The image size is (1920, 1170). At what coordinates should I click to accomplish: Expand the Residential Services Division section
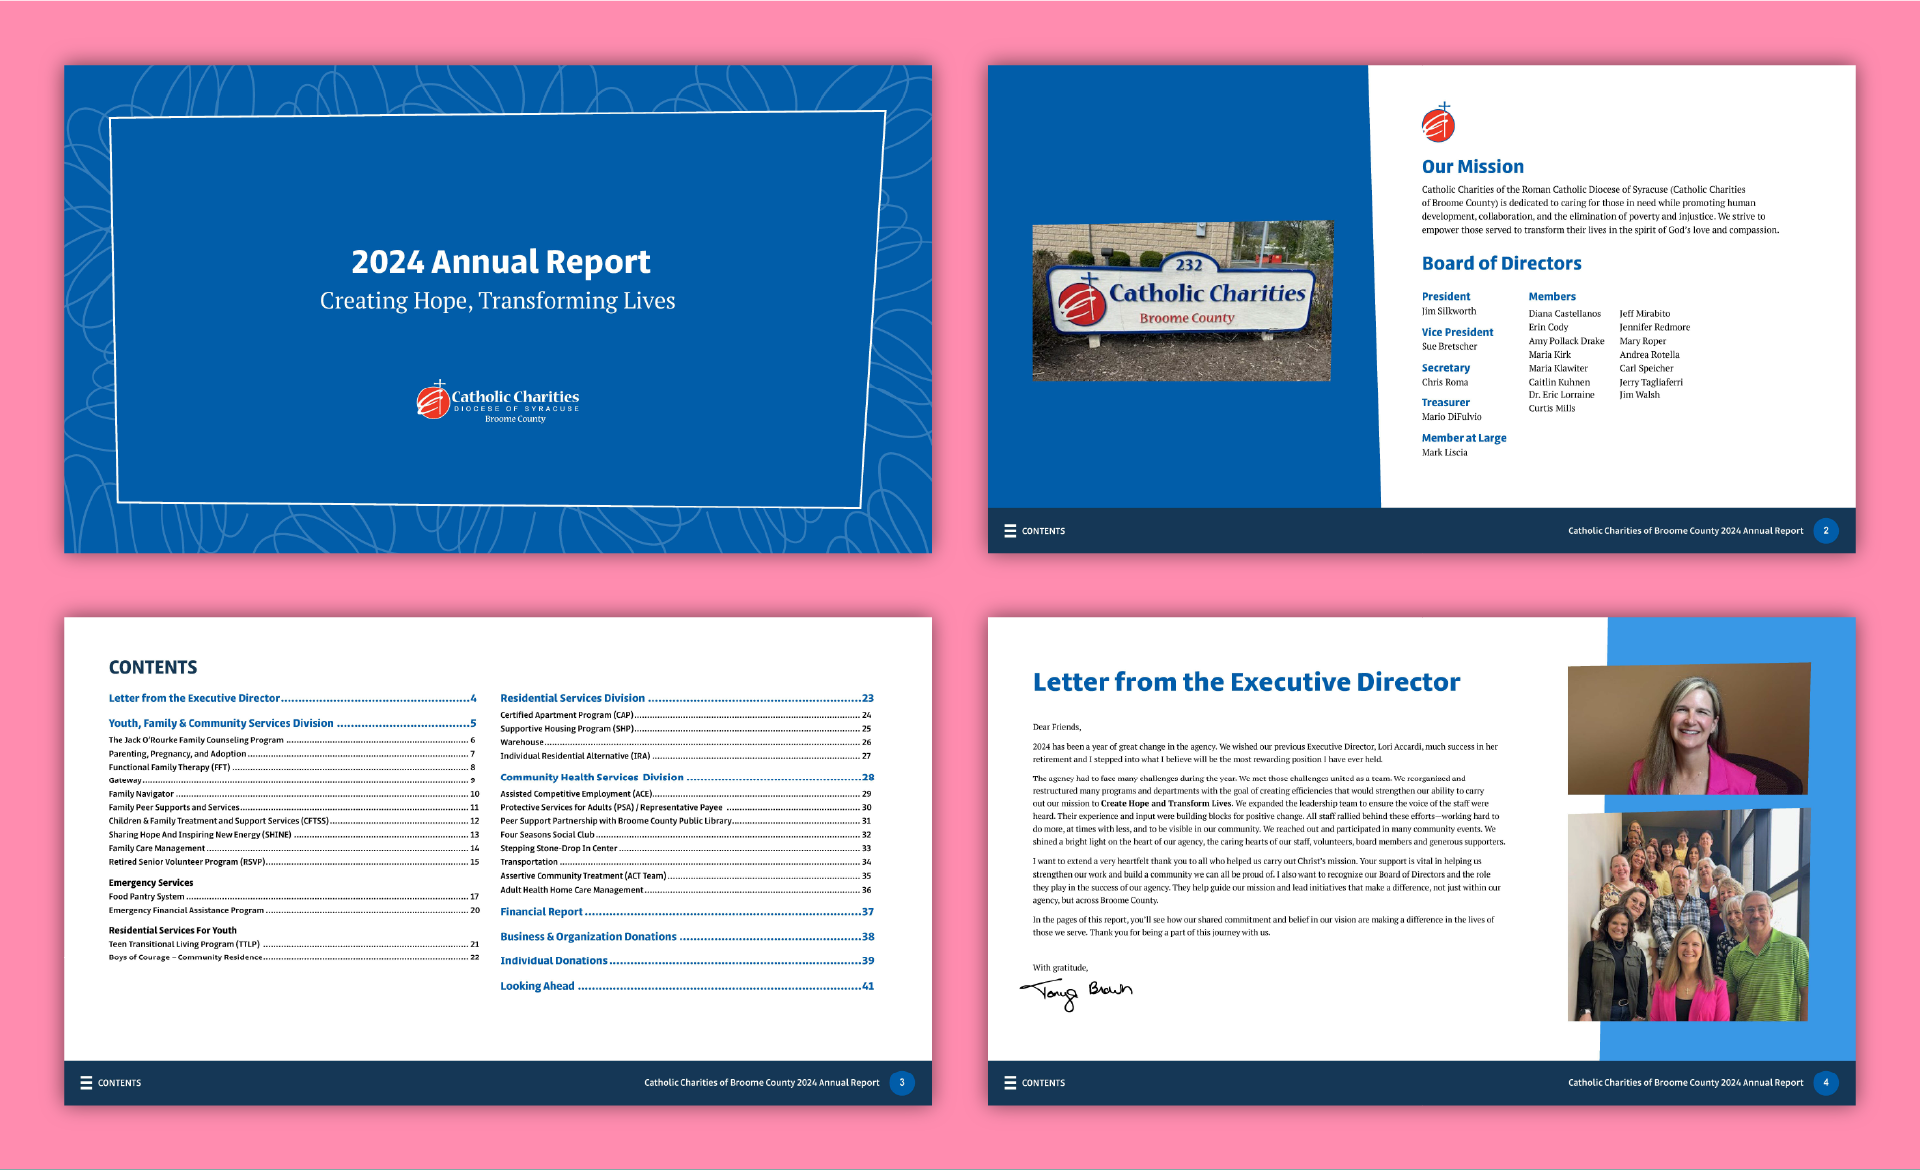click(x=573, y=698)
